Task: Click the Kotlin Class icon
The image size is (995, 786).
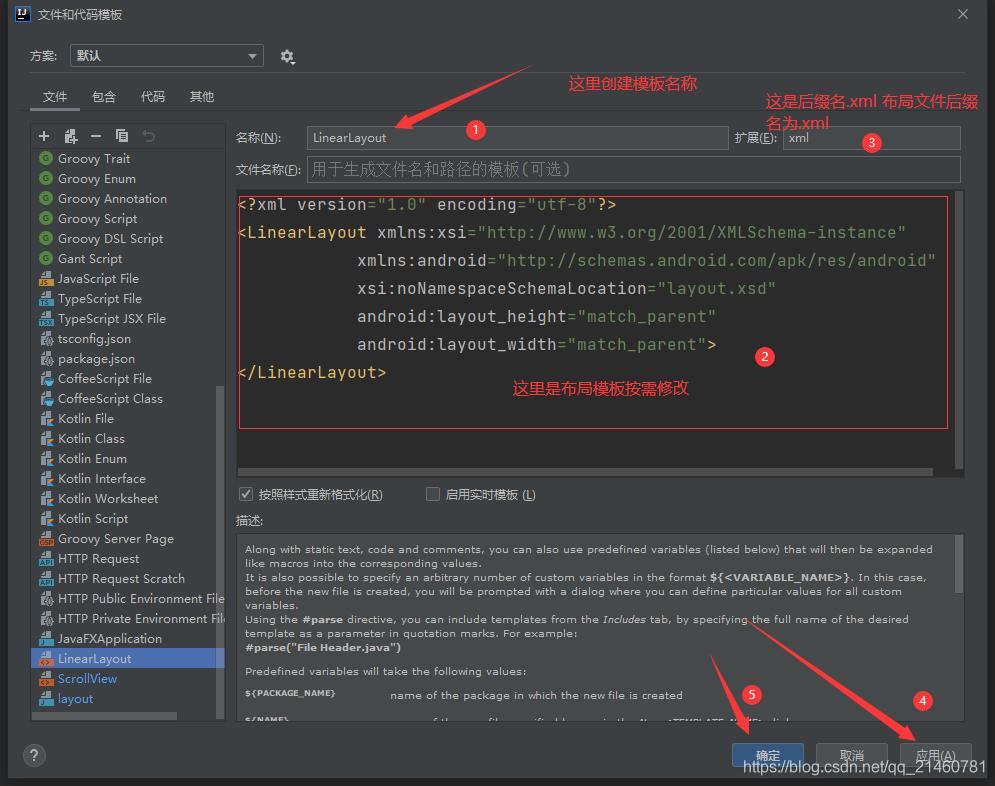Action: (46, 438)
